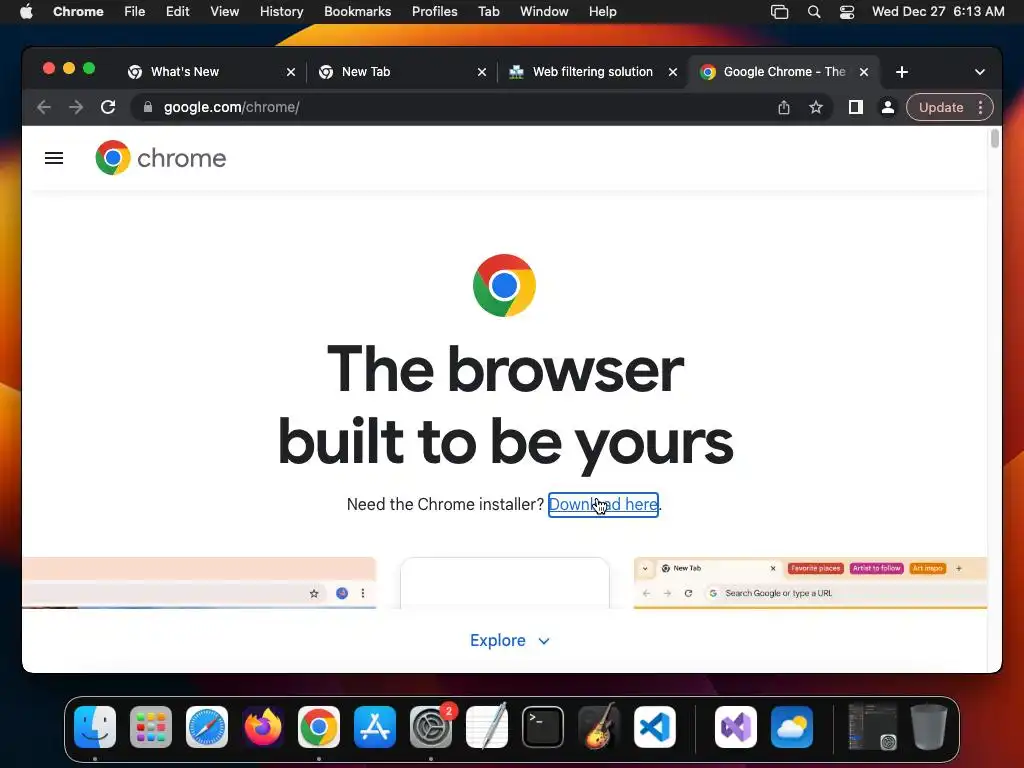This screenshot has width=1024, height=768.
Task: Open Control Center in menu bar
Action: [847, 12]
